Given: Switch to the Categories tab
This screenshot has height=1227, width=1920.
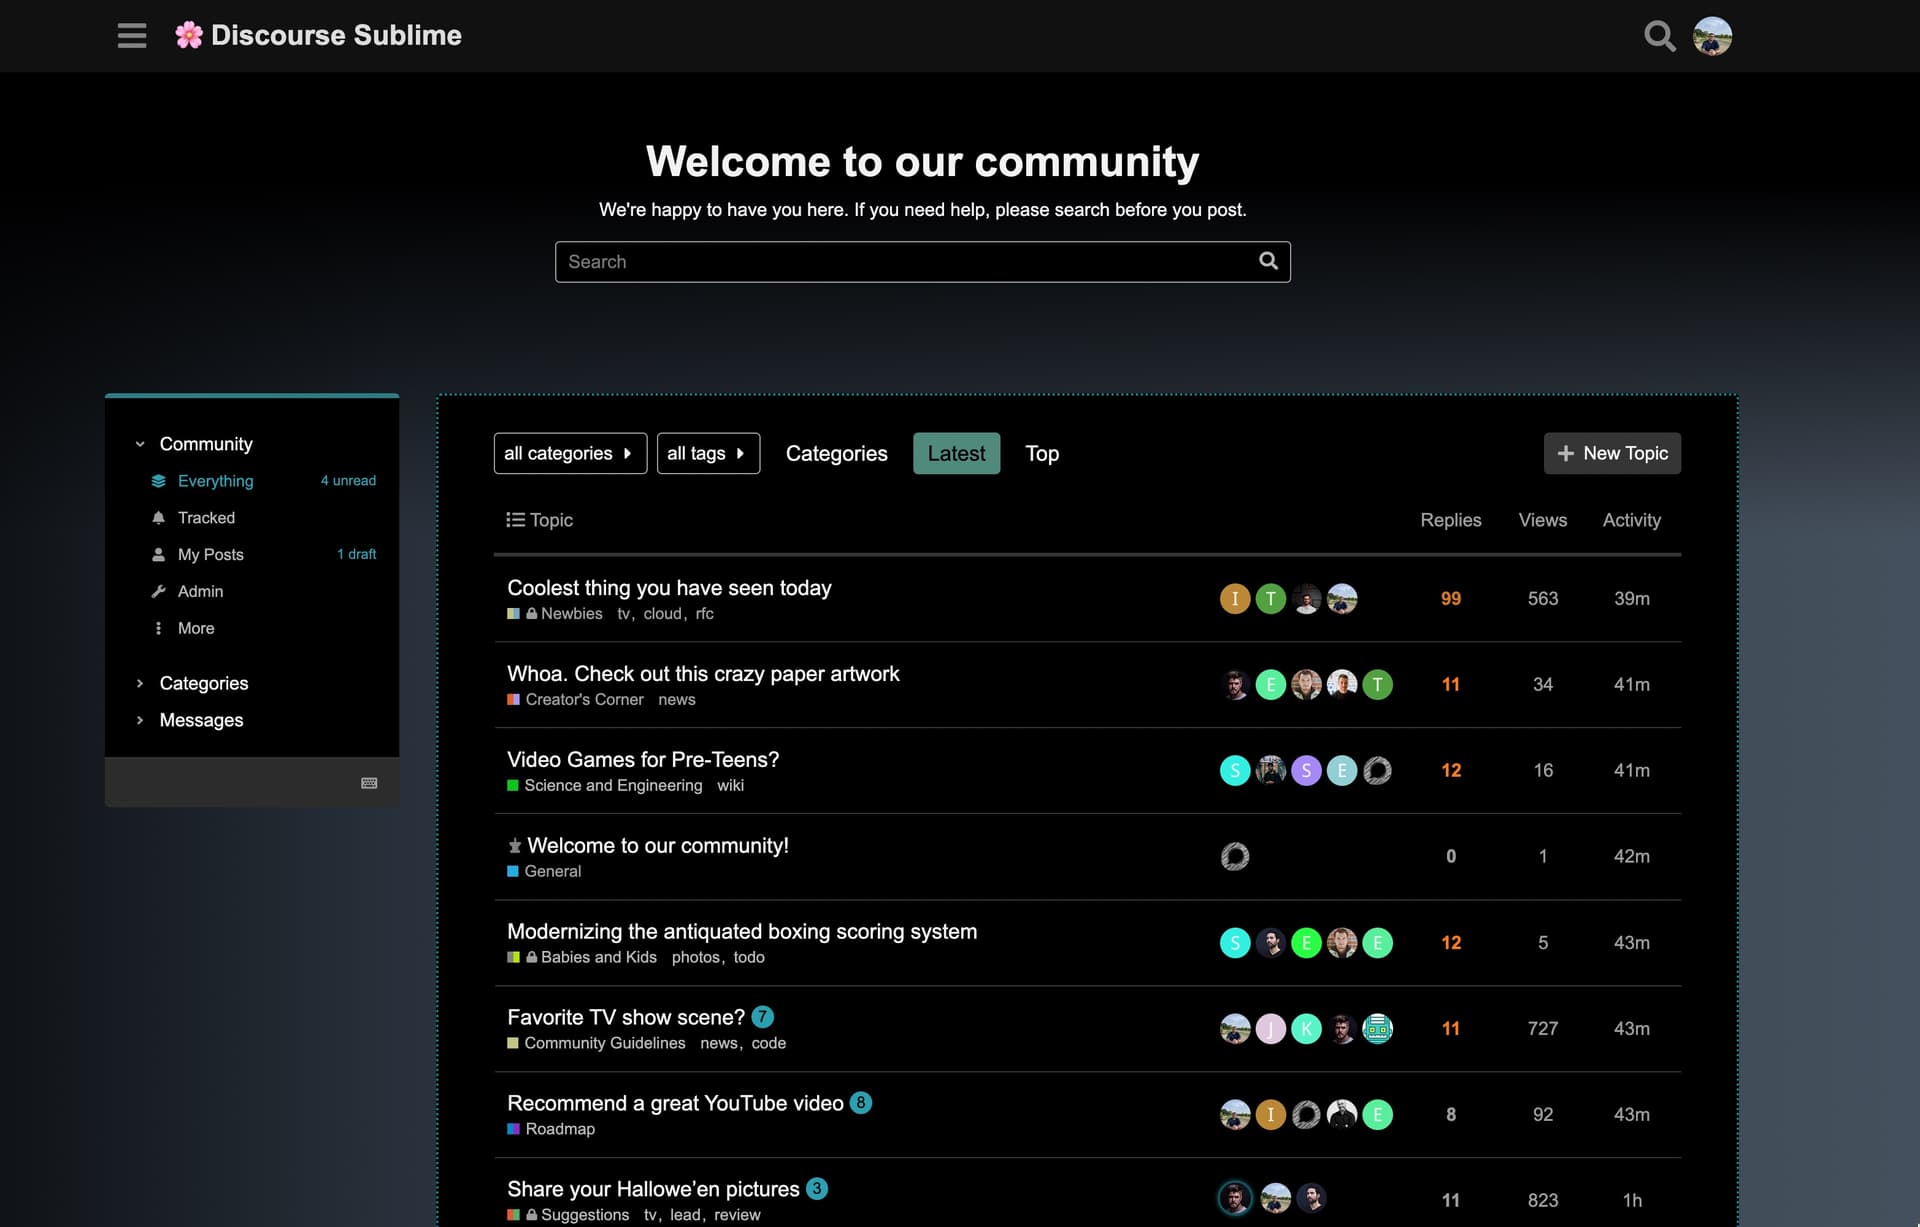Looking at the screenshot, I should (x=836, y=453).
